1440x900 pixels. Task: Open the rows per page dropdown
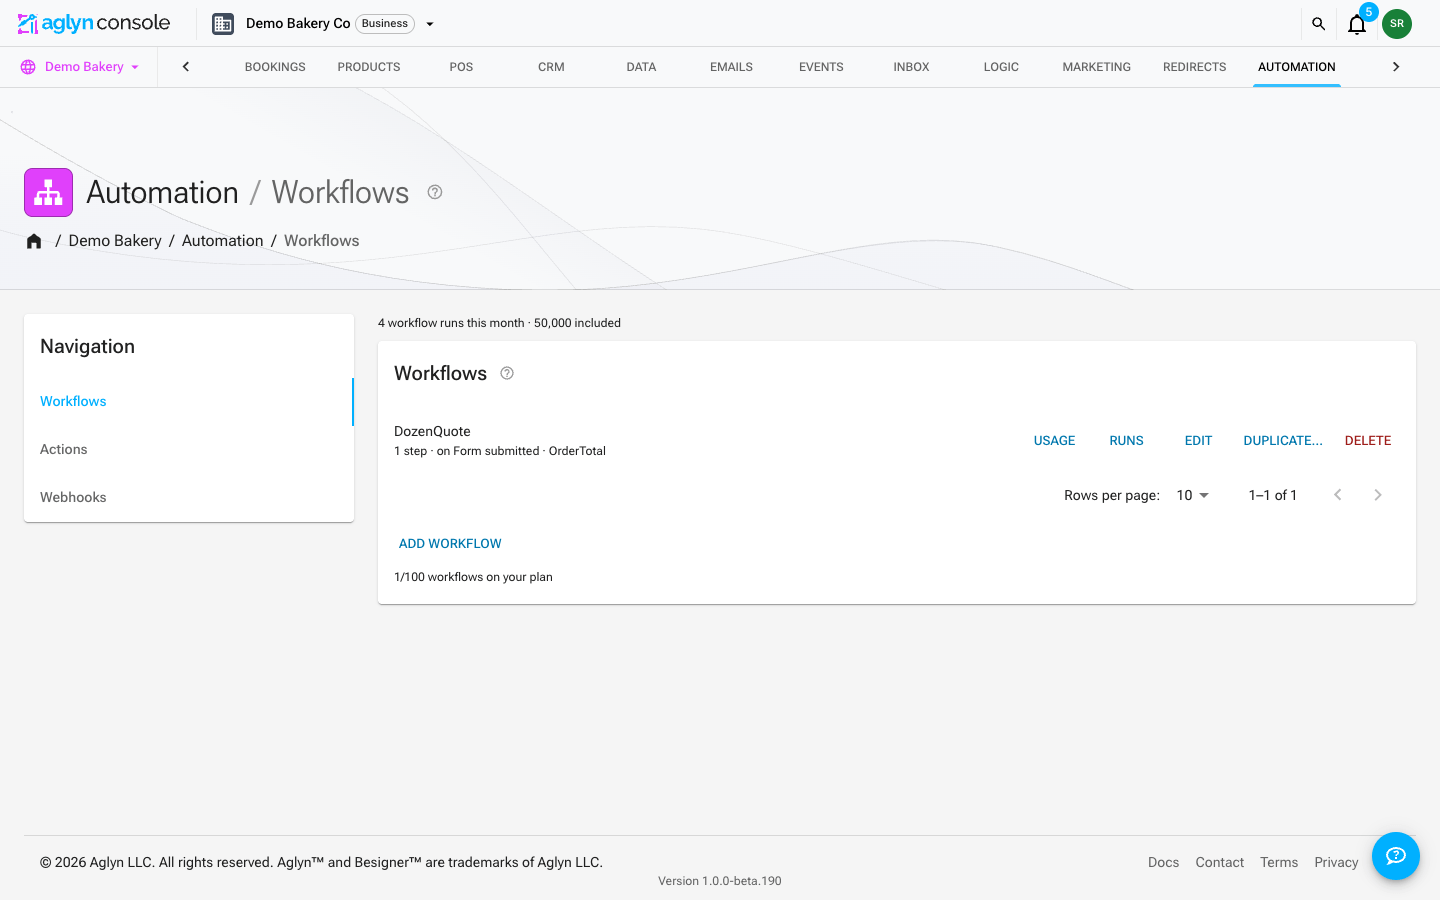[1192, 495]
